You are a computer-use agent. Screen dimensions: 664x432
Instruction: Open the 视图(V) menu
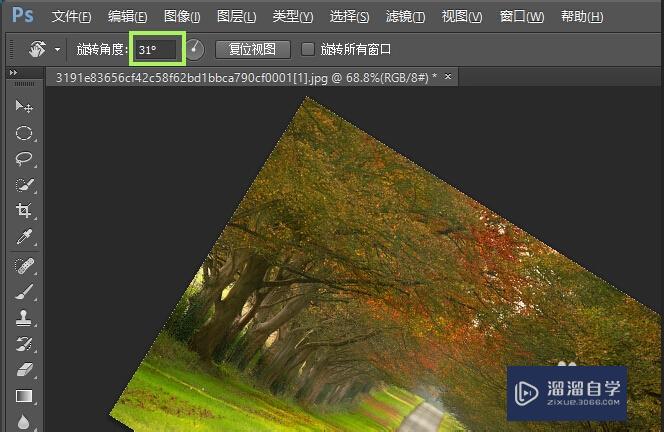click(x=462, y=17)
